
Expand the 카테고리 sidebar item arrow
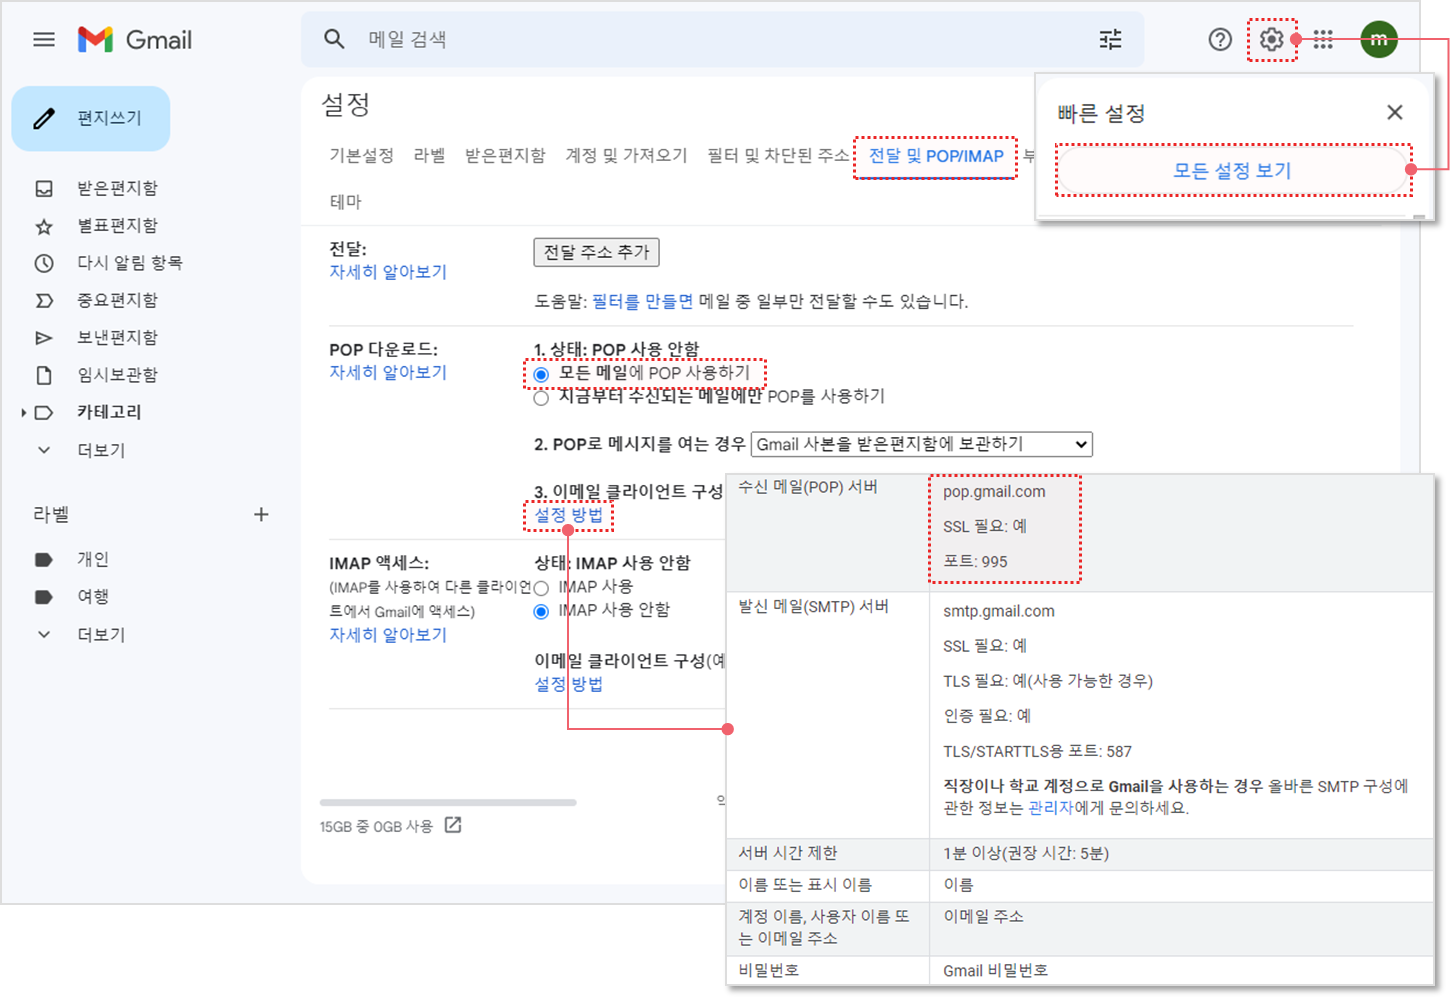pos(24,412)
